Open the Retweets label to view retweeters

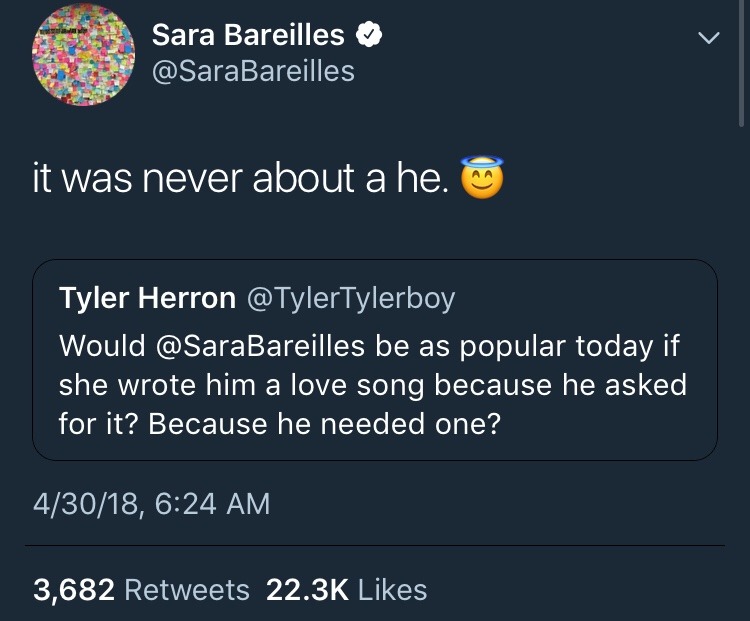[187, 590]
